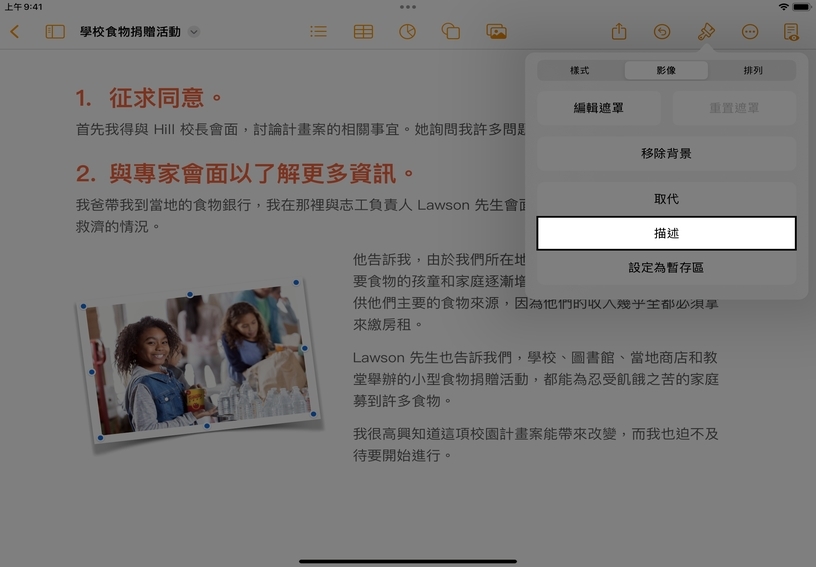Tap the undo icon

(662, 32)
